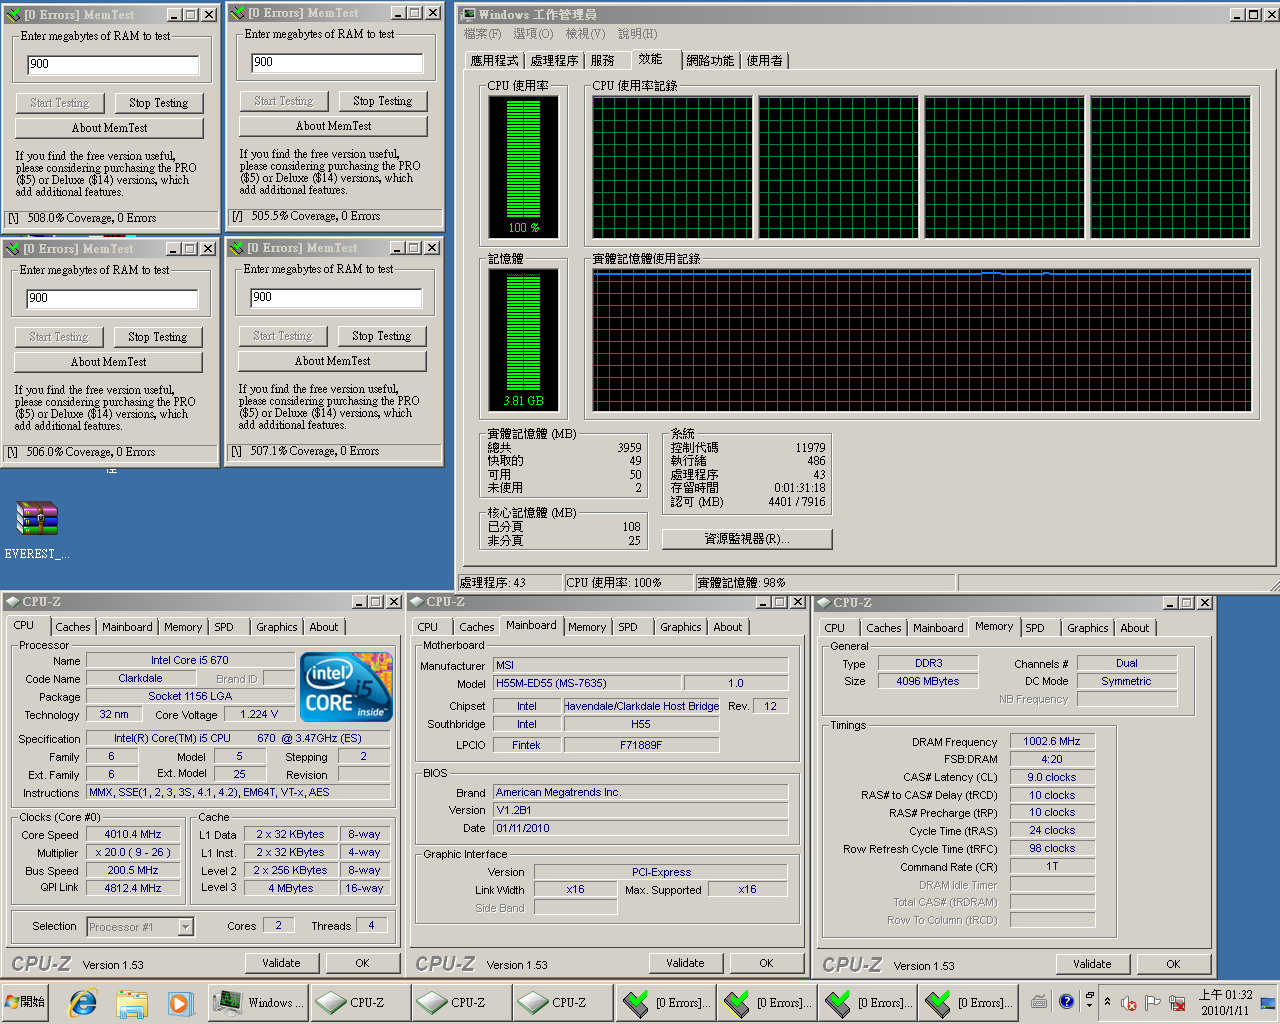
Task: Click the keyboard input method icon in the tray
Action: click(x=1040, y=1002)
